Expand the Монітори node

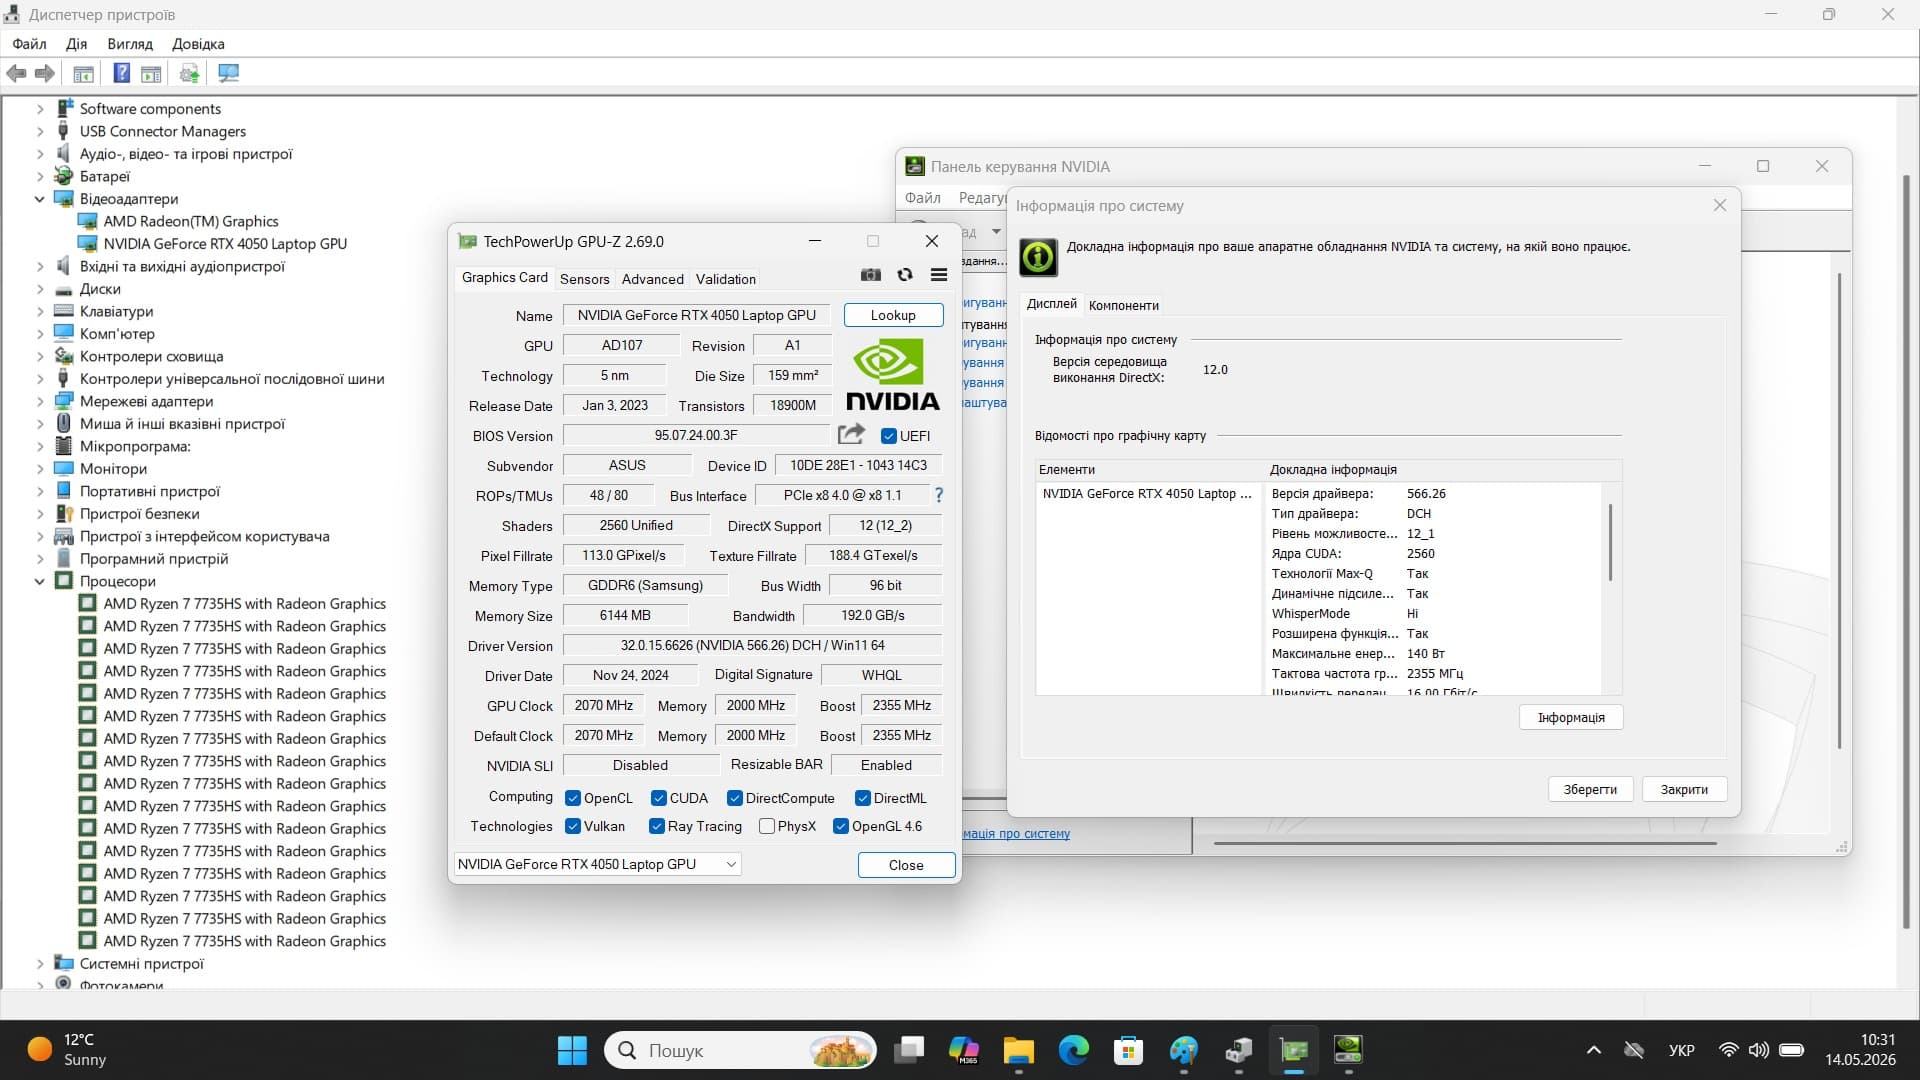pyautogui.click(x=40, y=469)
